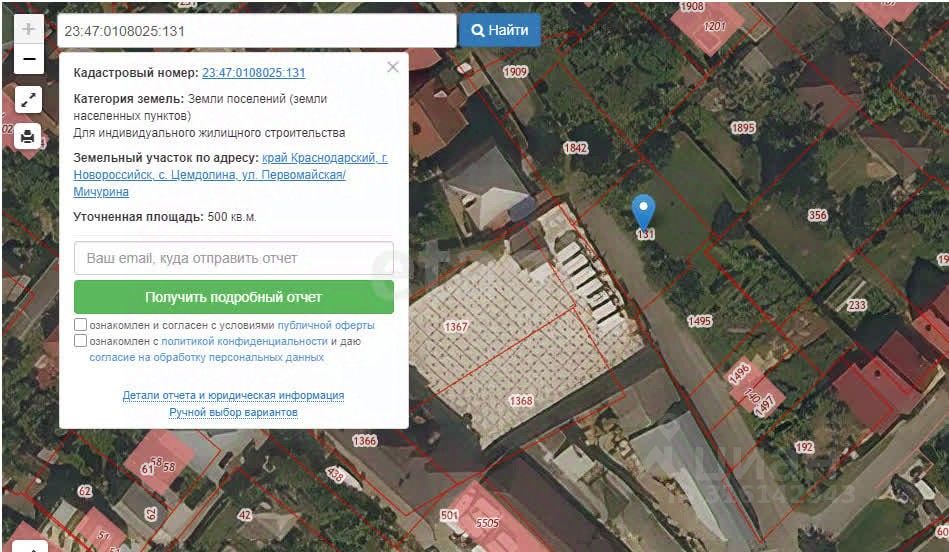Focus the email input for report

234,258
